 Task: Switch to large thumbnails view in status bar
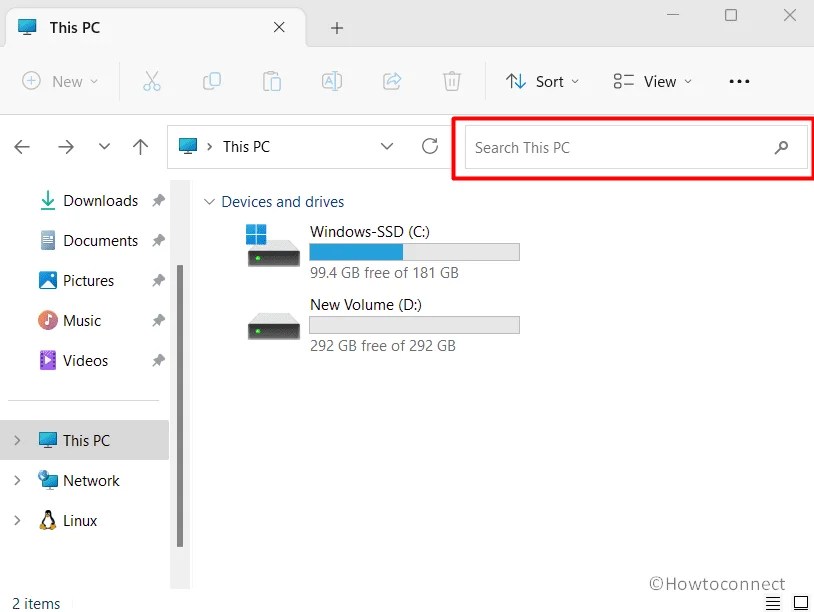(800, 602)
